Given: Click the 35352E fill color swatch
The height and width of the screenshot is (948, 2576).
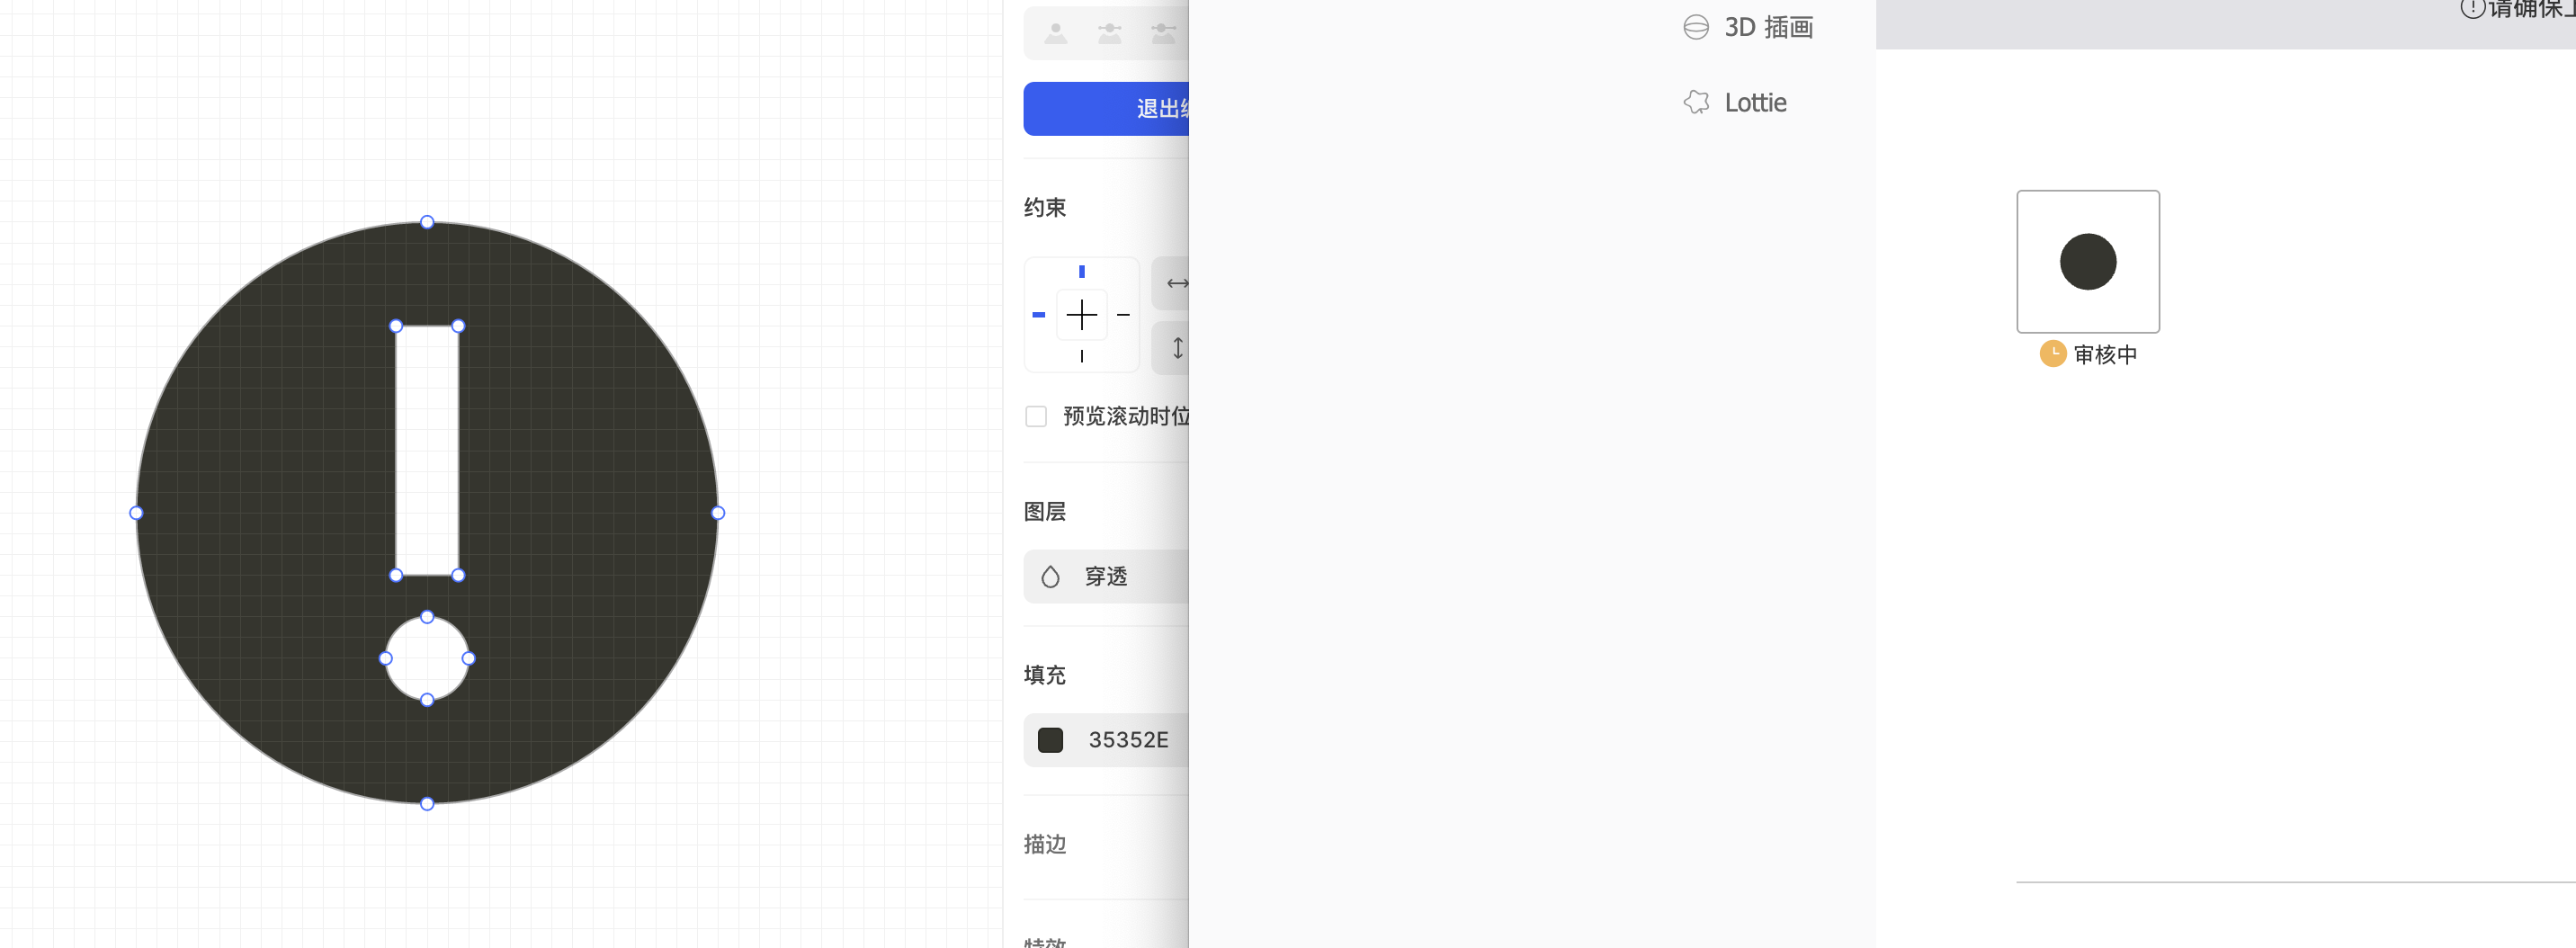Looking at the screenshot, I should point(1051,740).
